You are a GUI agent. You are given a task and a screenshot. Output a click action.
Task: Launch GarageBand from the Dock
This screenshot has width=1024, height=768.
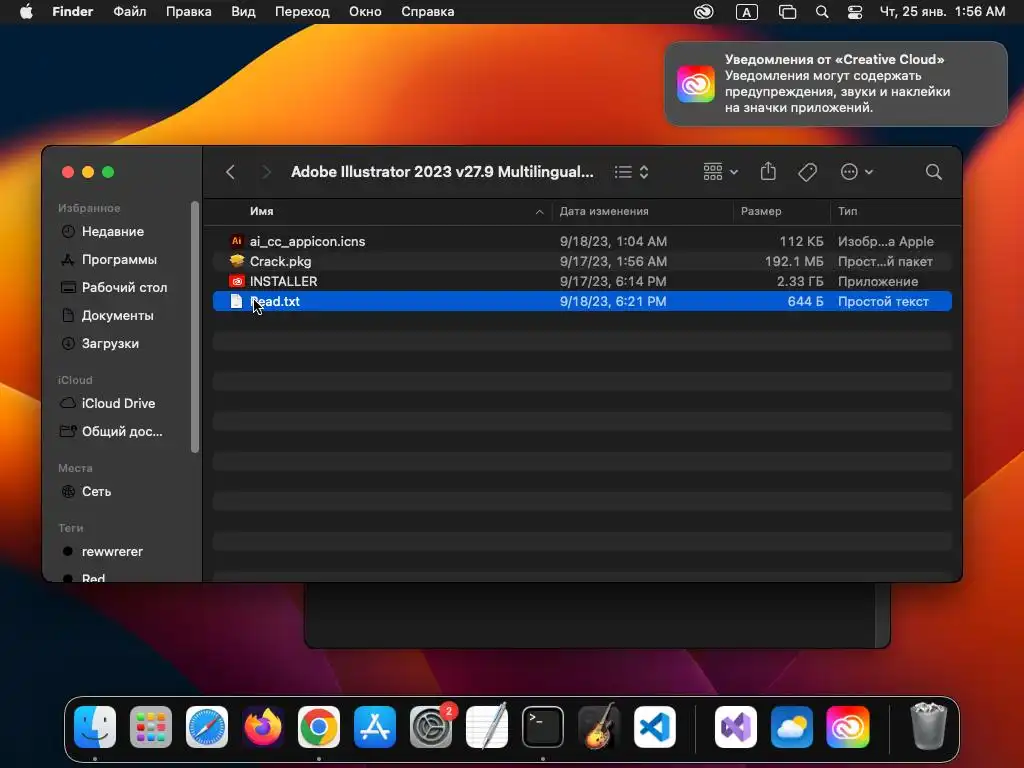[x=599, y=726]
